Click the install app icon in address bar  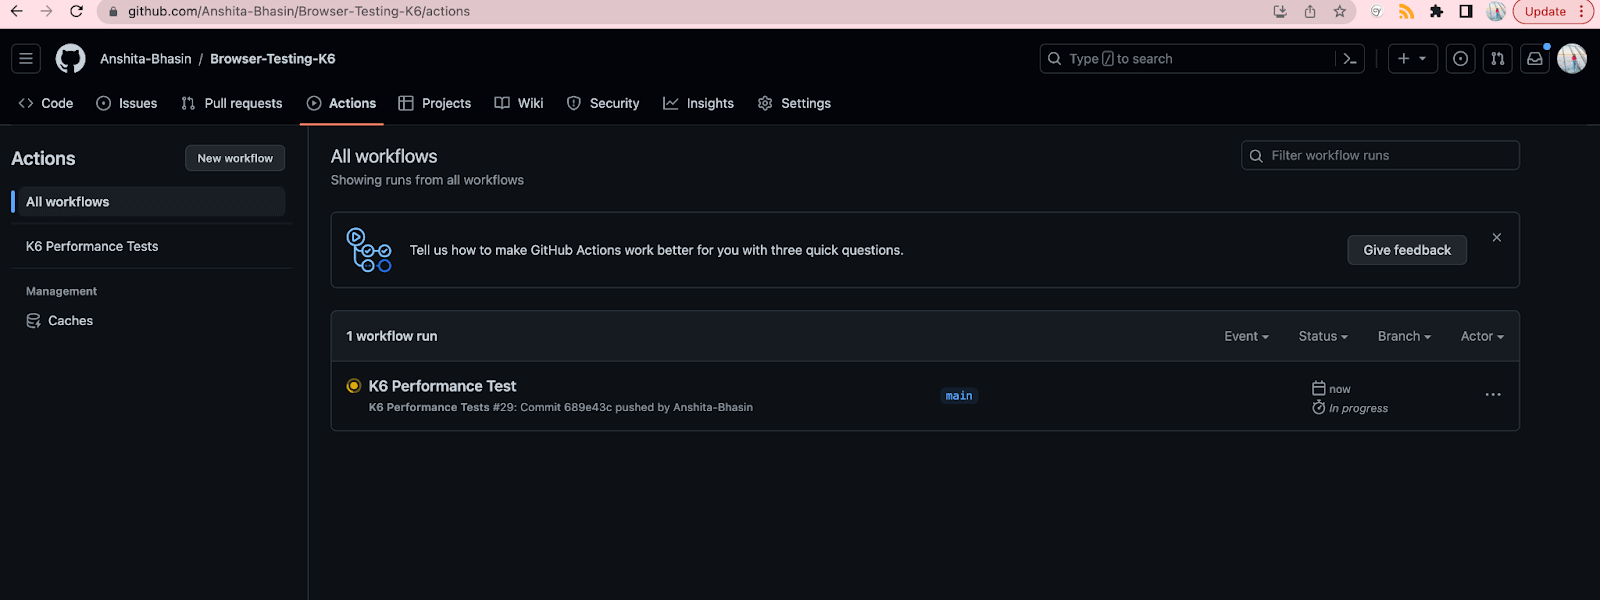coord(1280,11)
